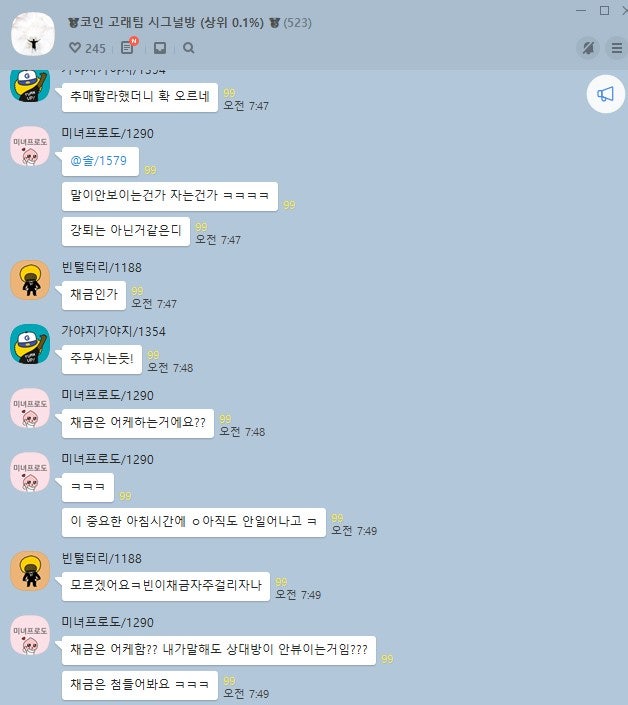
Task: Open the chatroom profile picture thumbnail
Action: [32, 34]
